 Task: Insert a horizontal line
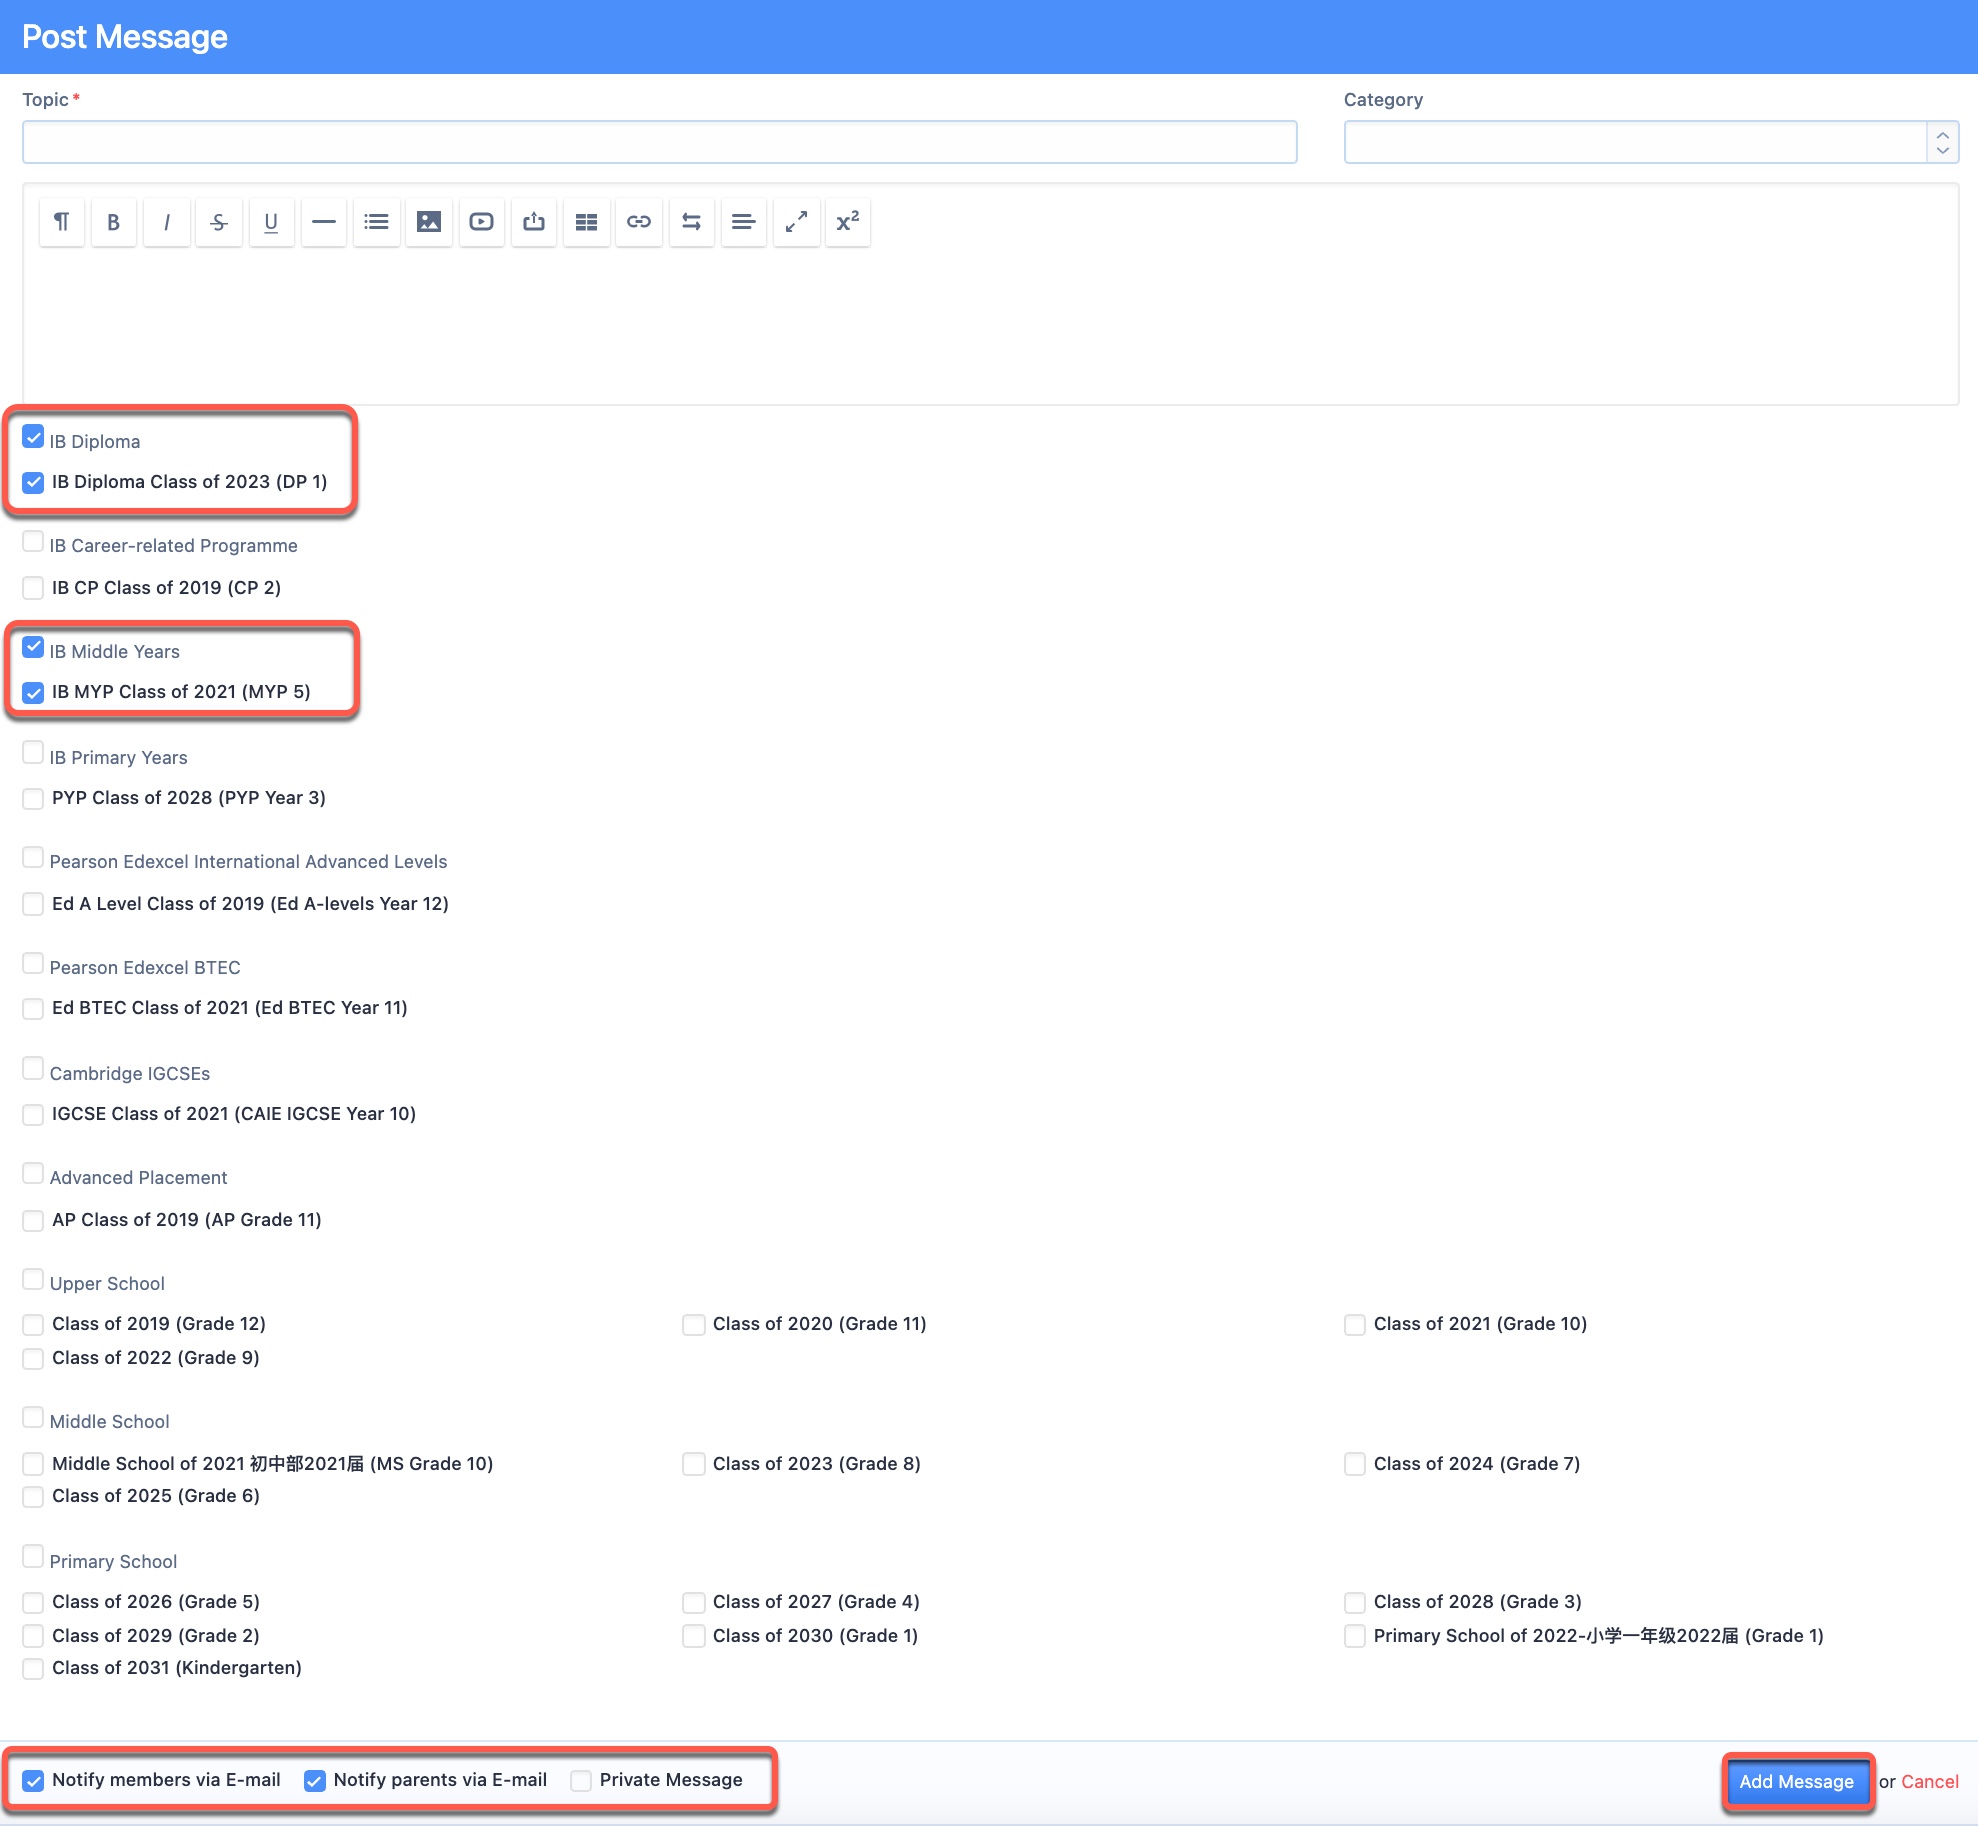tap(324, 222)
